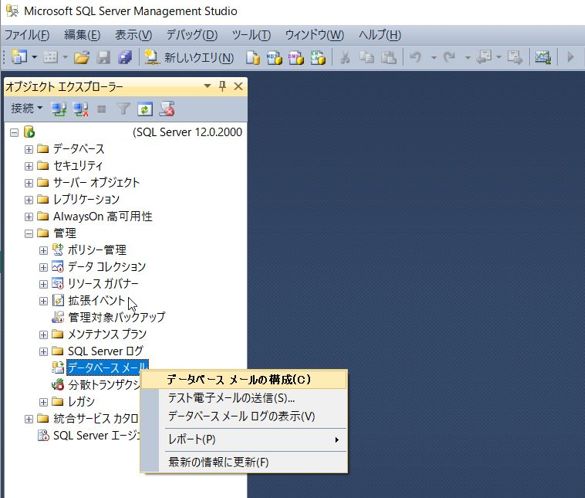The width and height of the screenshot is (585, 498).
Task: Click the open file folder toolbar icon
Action: [x=81, y=57]
